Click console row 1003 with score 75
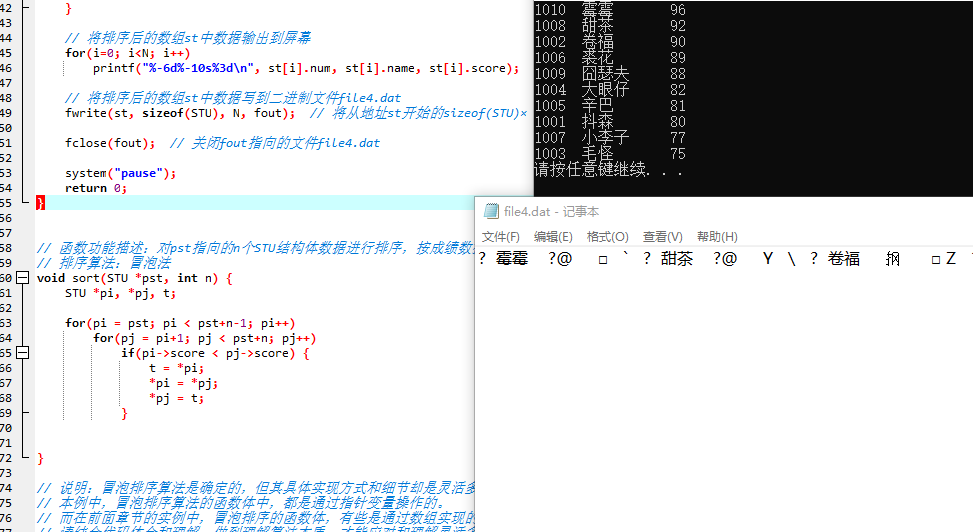 point(610,153)
